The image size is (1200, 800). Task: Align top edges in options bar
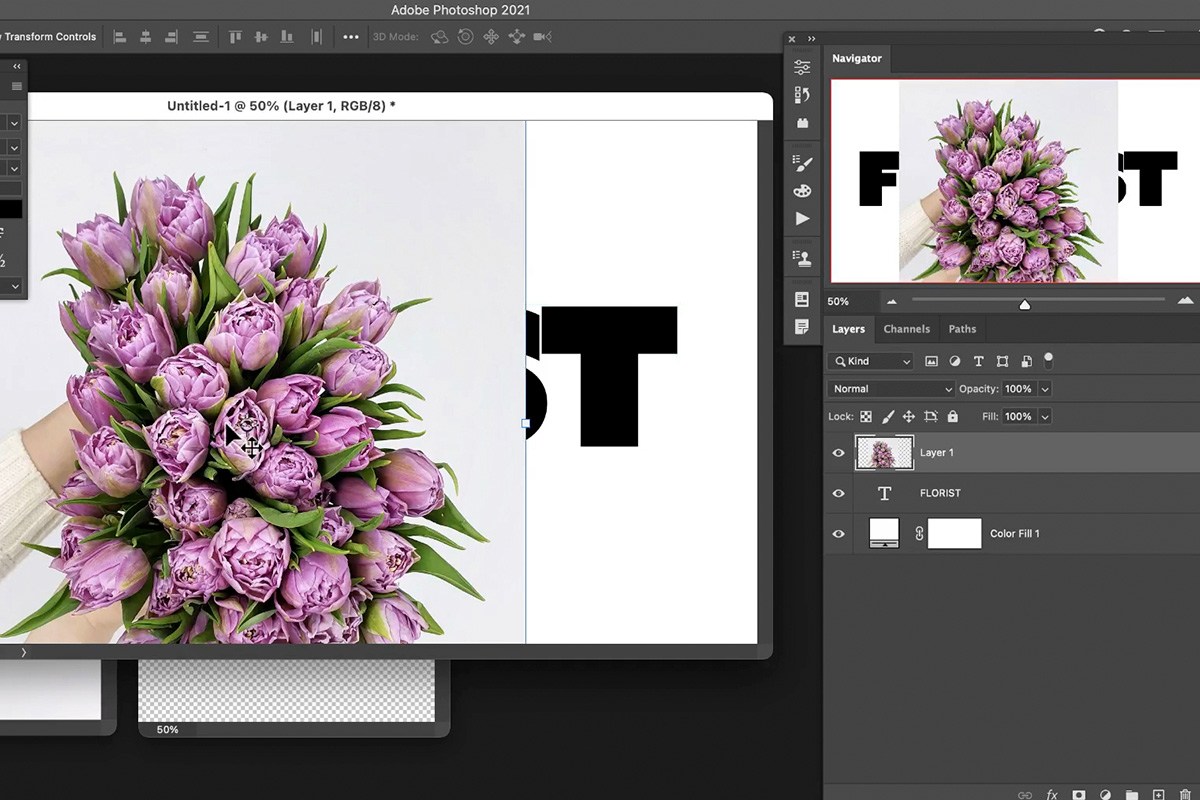(x=236, y=37)
